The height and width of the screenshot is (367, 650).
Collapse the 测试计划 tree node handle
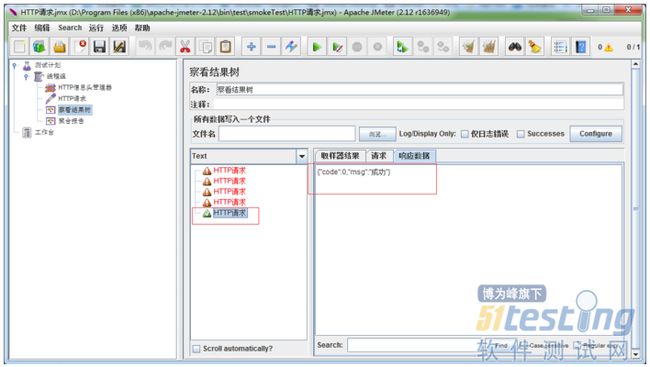coord(15,66)
